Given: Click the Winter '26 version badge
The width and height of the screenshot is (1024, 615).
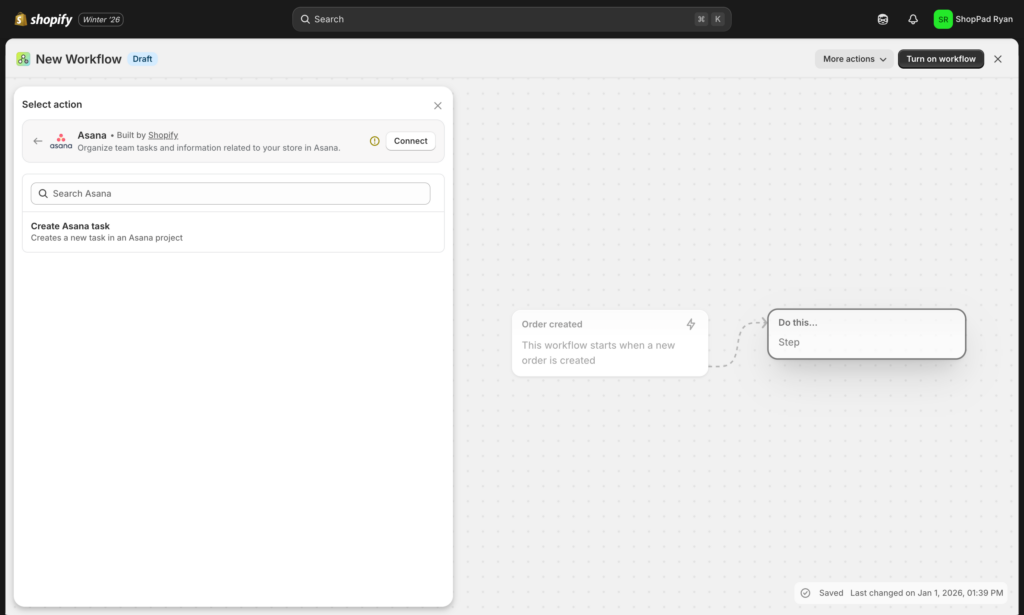Looking at the screenshot, I should coord(100,18).
